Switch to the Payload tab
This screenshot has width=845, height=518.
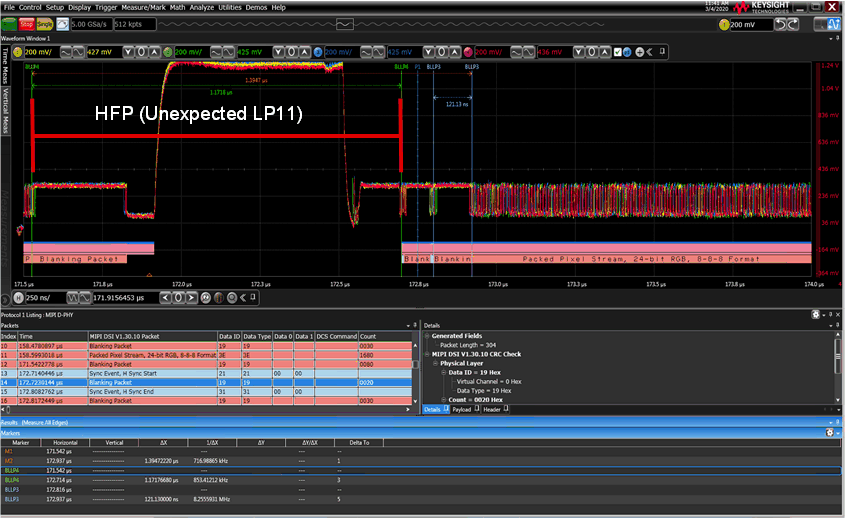click(461, 409)
